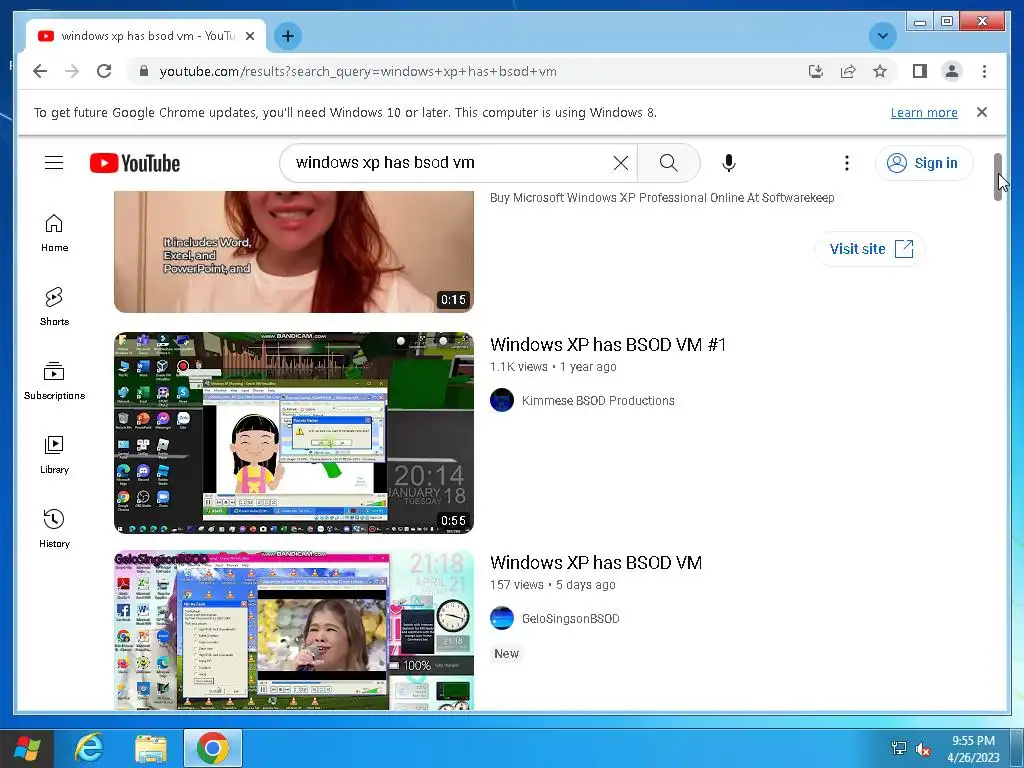Click the network icon in system tray

[x=899, y=748]
